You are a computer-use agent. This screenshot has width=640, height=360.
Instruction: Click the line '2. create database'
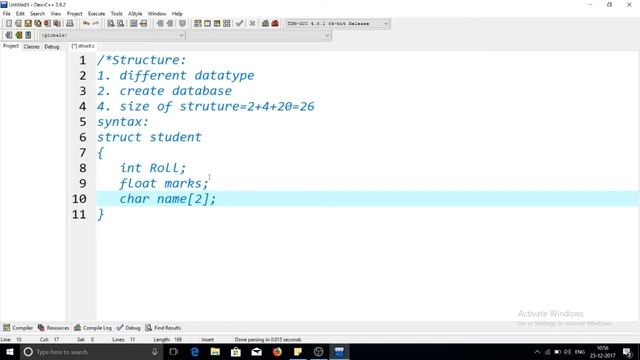click(x=164, y=91)
